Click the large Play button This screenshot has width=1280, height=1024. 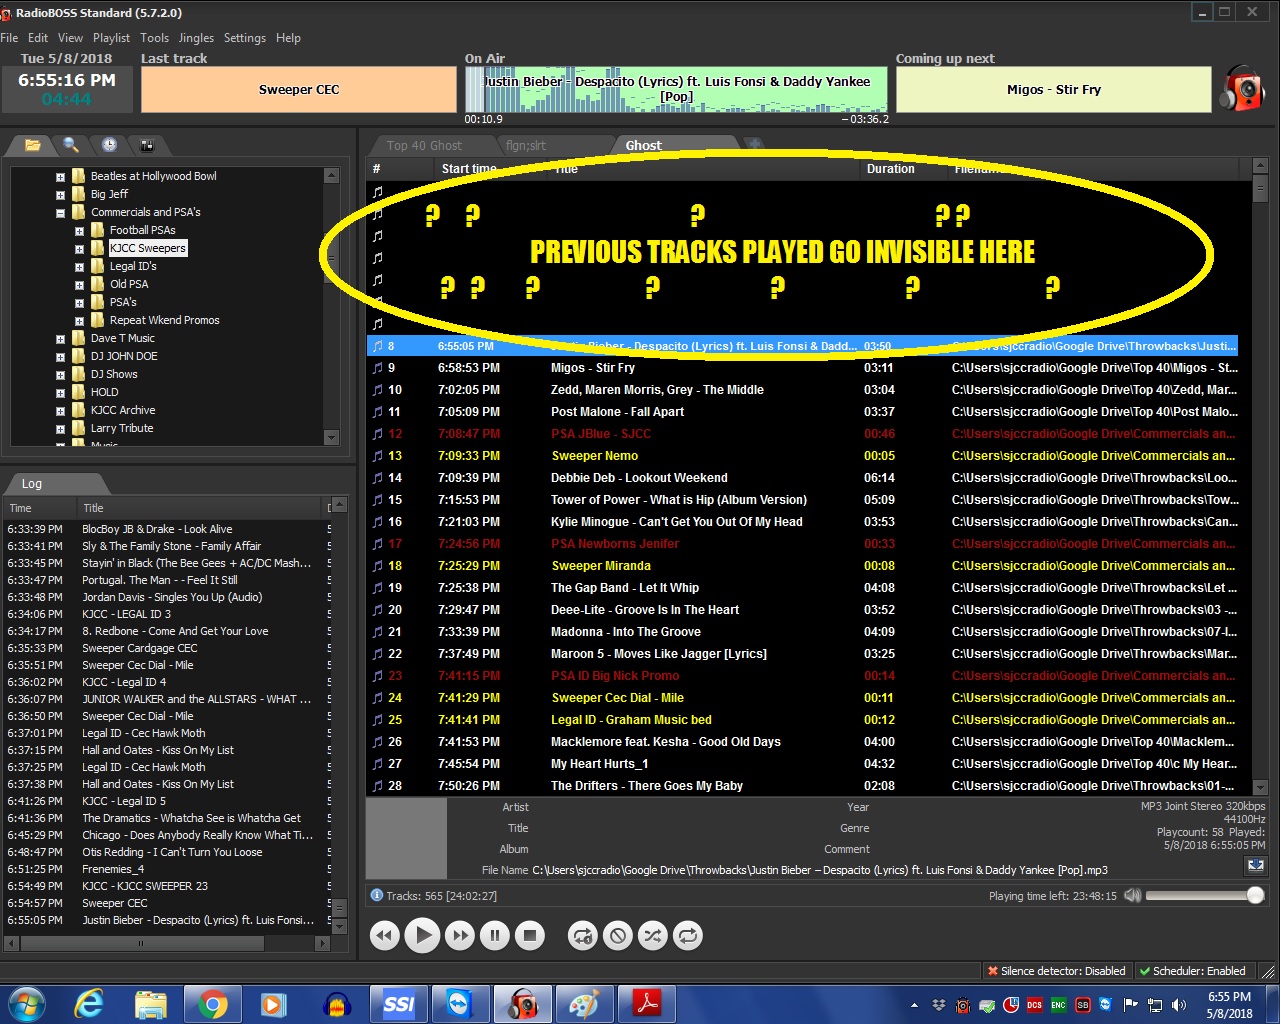(422, 936)
